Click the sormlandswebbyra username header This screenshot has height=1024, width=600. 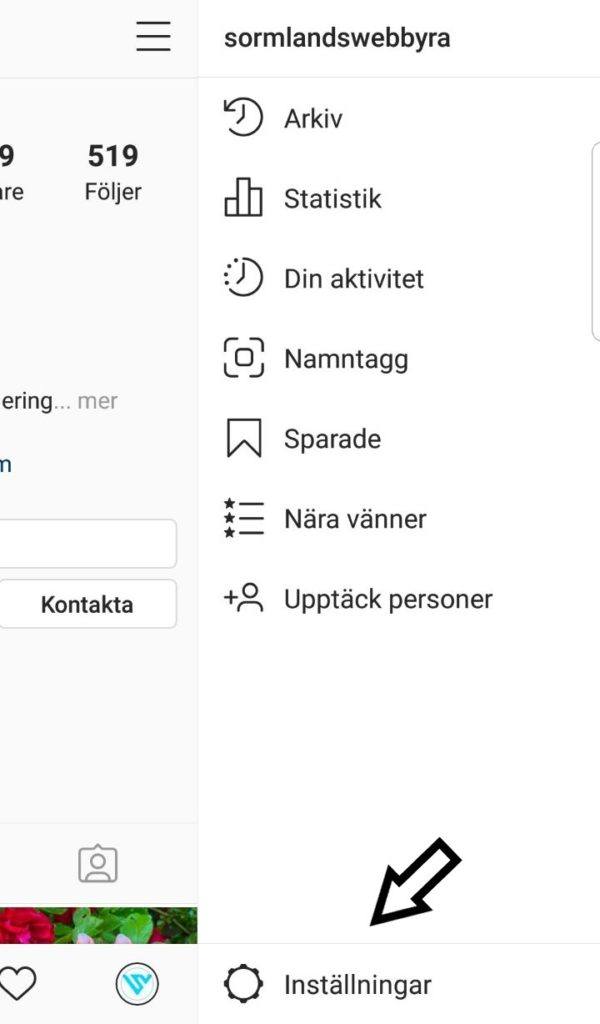click(337, 38)
